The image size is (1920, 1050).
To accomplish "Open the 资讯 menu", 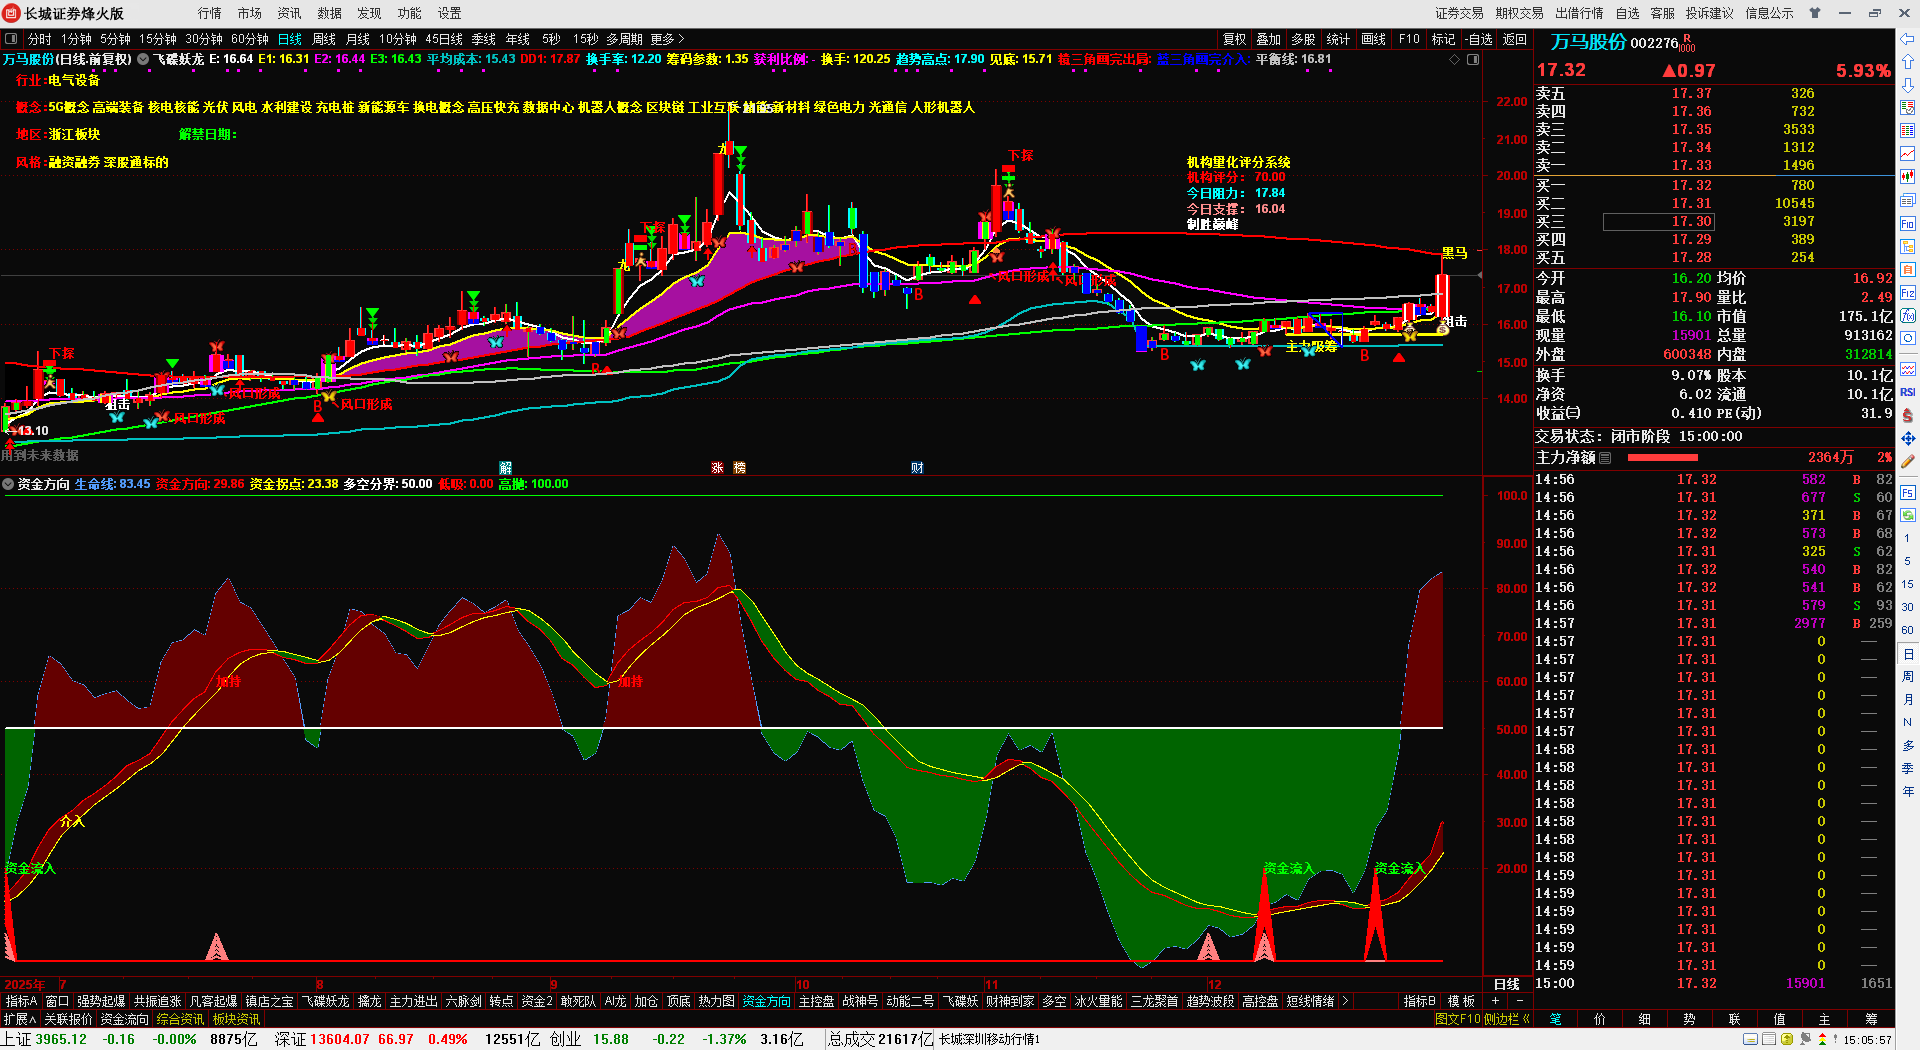I will (x=290, y=13).
